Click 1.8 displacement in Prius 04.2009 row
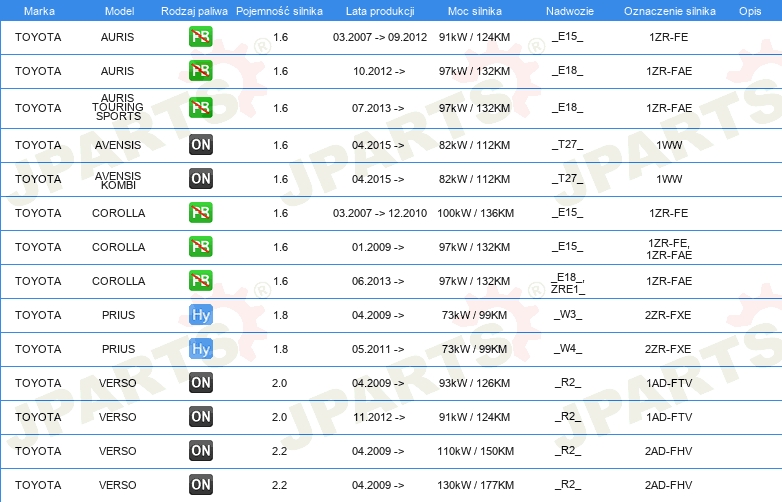Screen dimensions: 782x502 [280, 315]
